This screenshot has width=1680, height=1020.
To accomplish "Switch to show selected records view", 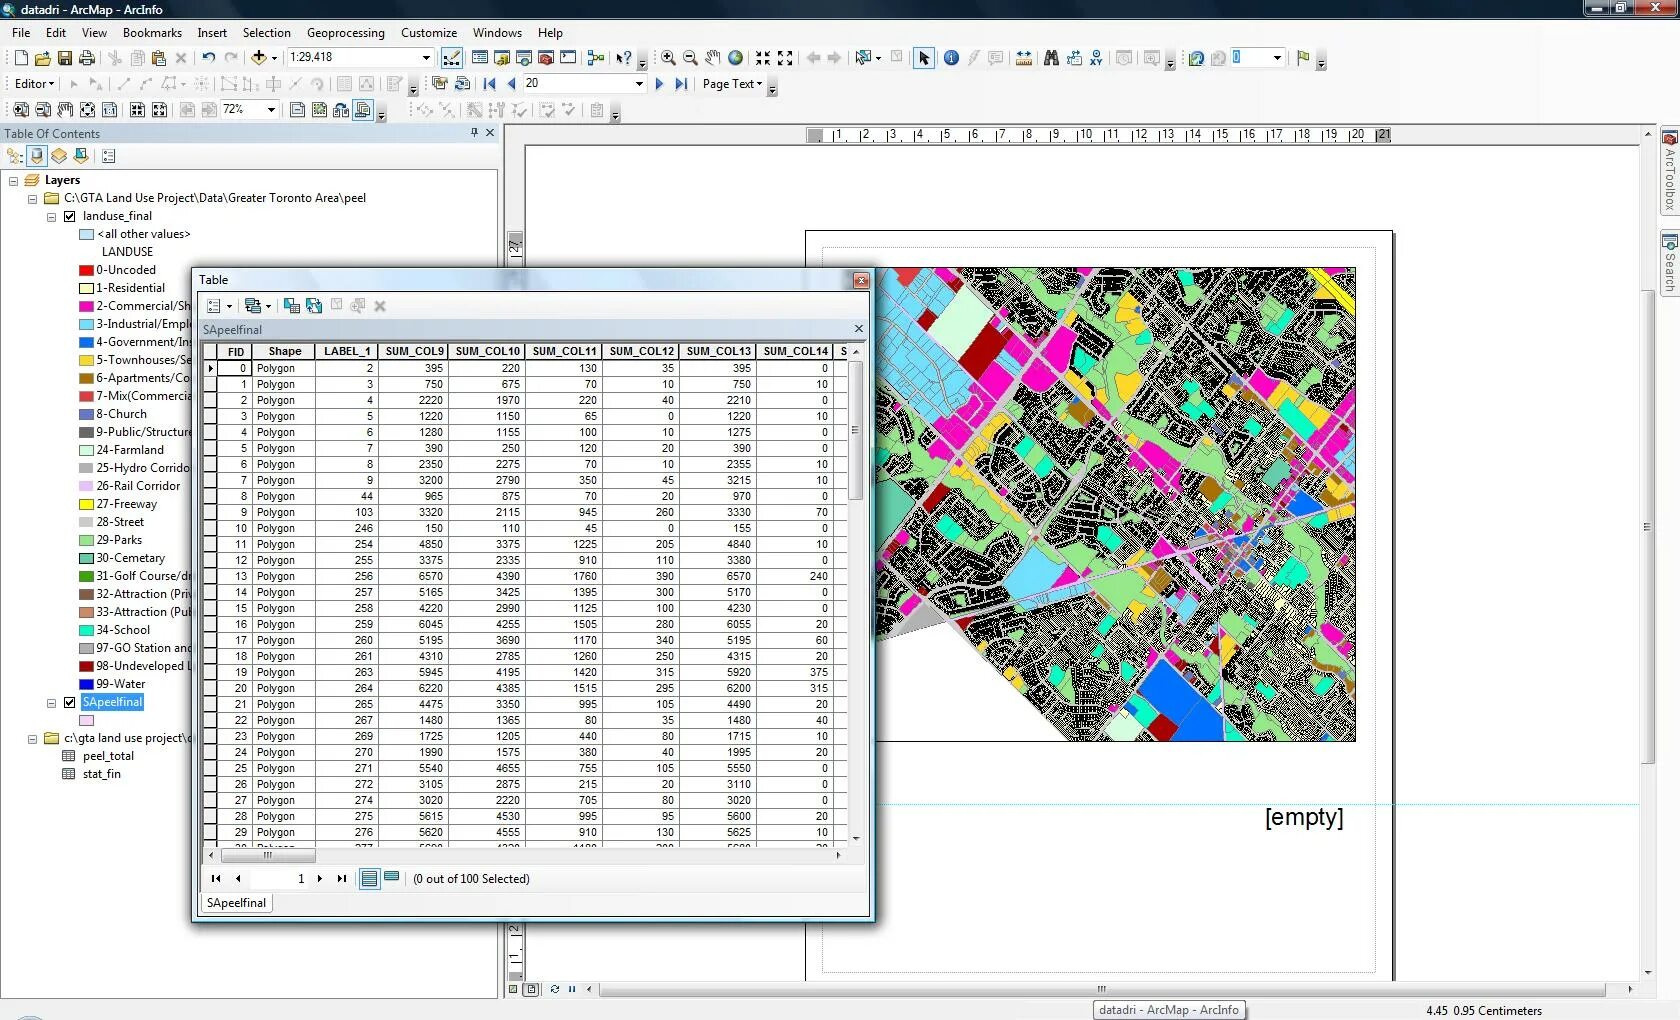I will tap(392, 878).
